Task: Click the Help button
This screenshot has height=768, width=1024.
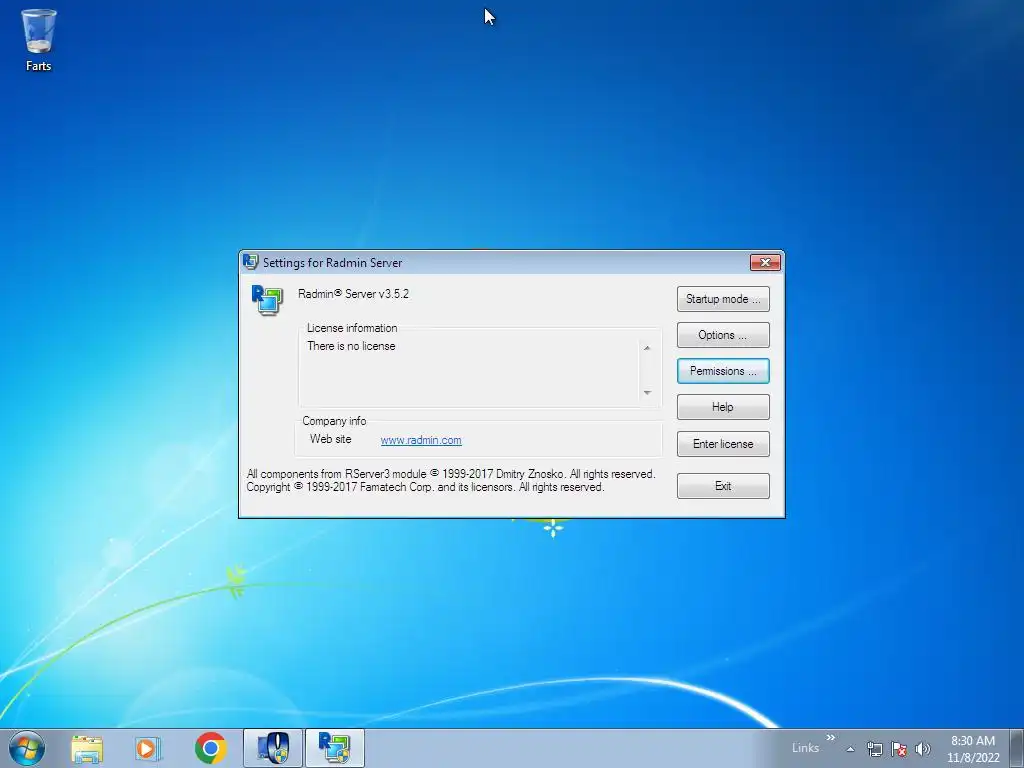Action: pyautogui.click(x=723, y=407)
